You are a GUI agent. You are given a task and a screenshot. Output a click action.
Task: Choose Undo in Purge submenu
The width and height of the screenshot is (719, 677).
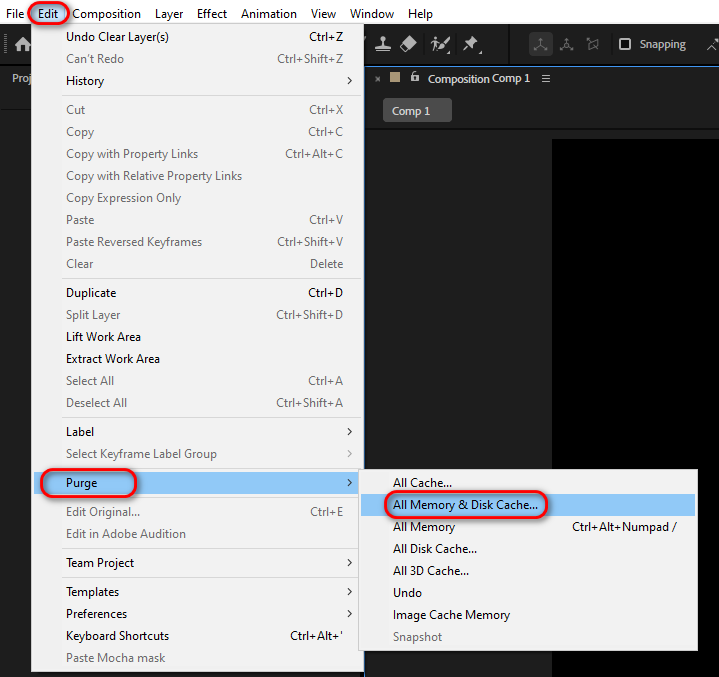[x=528, y=593]
